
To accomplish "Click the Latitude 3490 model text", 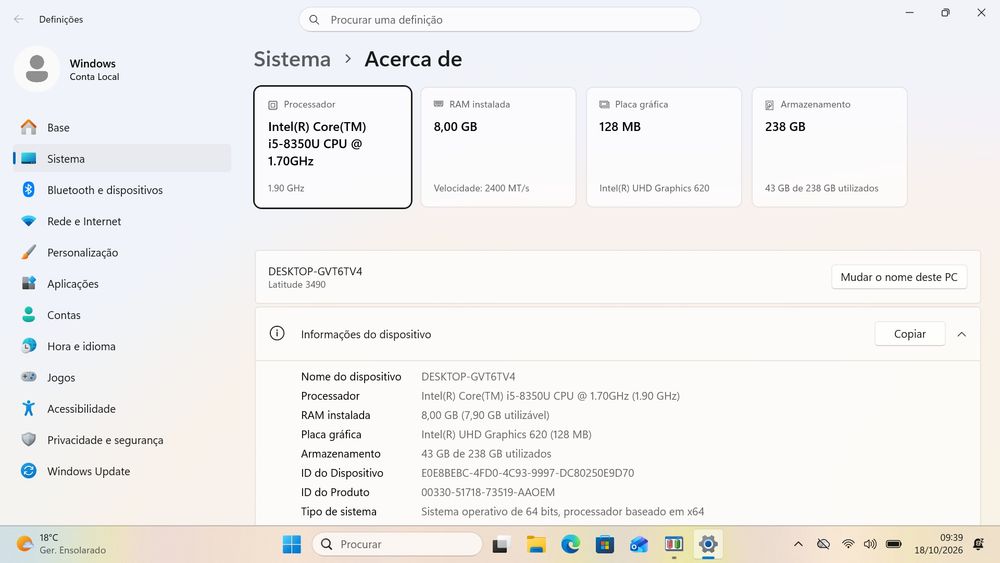I will 297,285.
